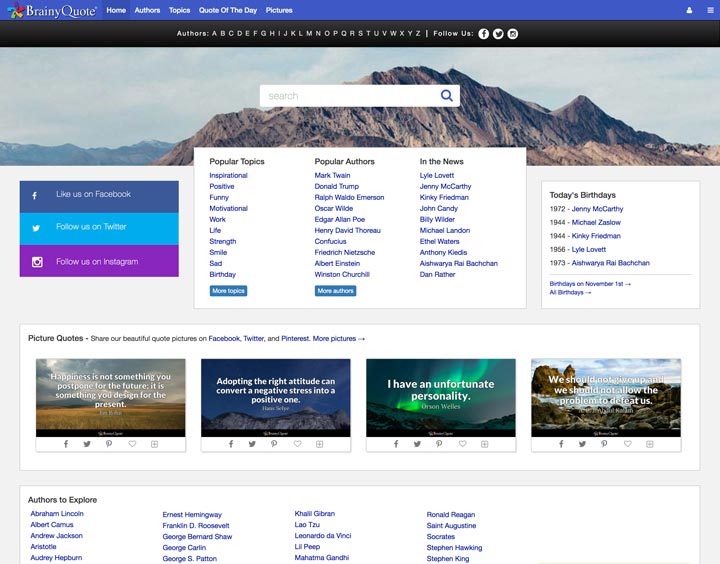Open Abraham Lincoln in Authors to Explore
The height and width of the screenshot is (564, 720).
[57, 514]
